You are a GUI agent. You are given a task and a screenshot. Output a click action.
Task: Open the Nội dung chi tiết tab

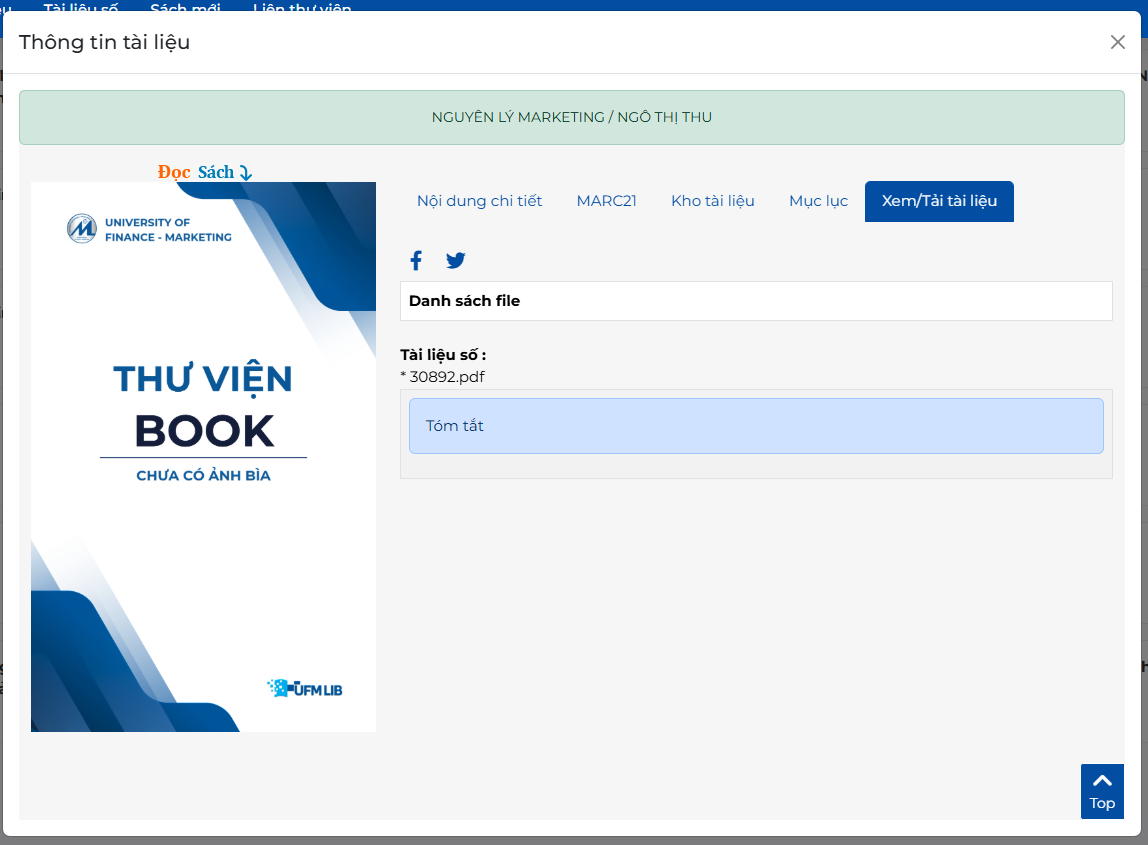pyautogui.click(x=480, y=201)
